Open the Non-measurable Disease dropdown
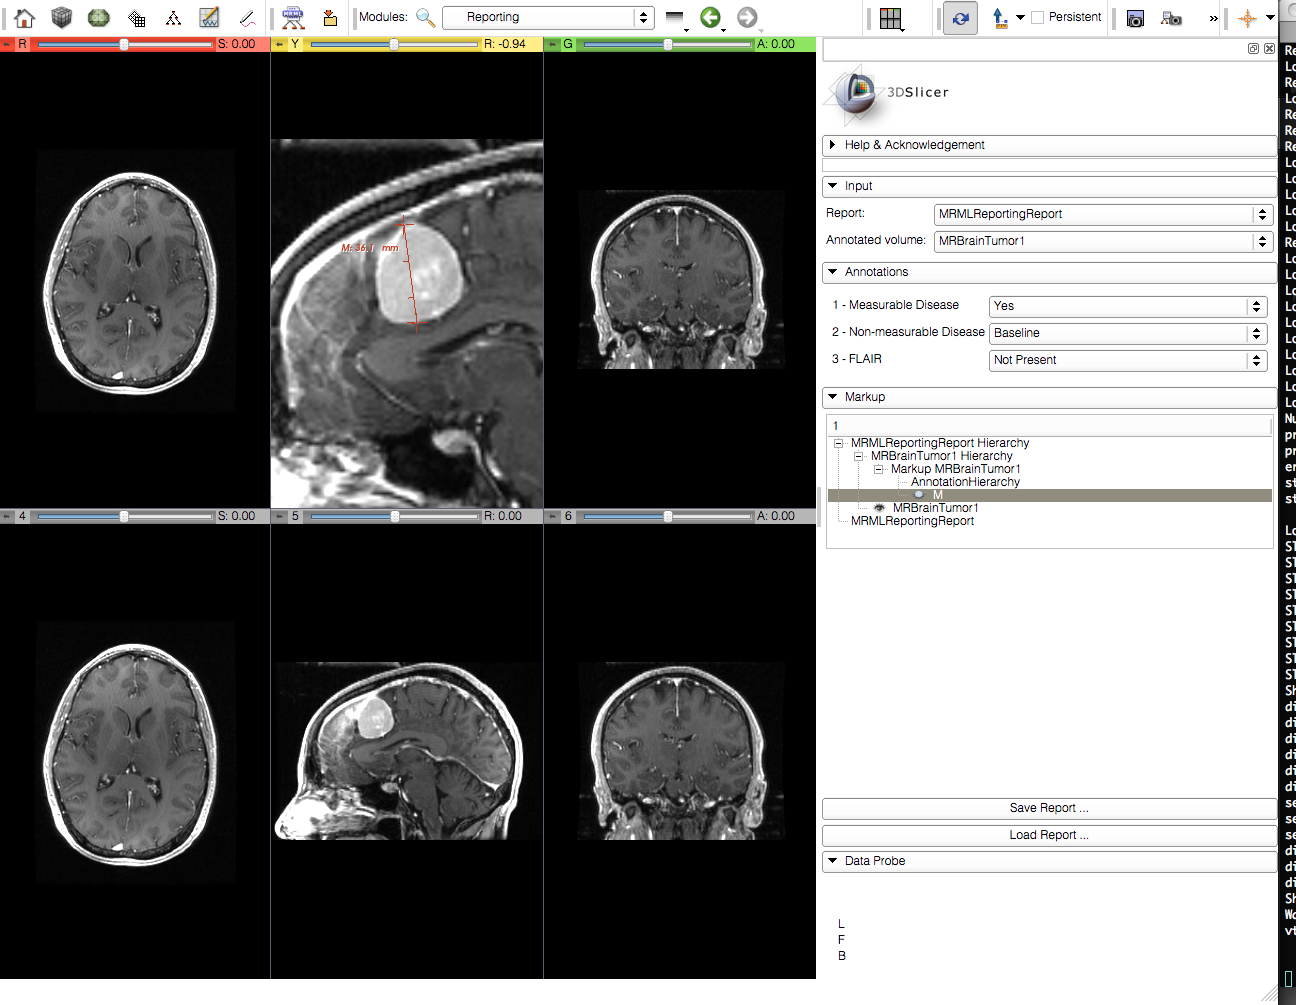Image resolution: width=1296 pixels, height=1005 pixels. (x=1128, y=333)
